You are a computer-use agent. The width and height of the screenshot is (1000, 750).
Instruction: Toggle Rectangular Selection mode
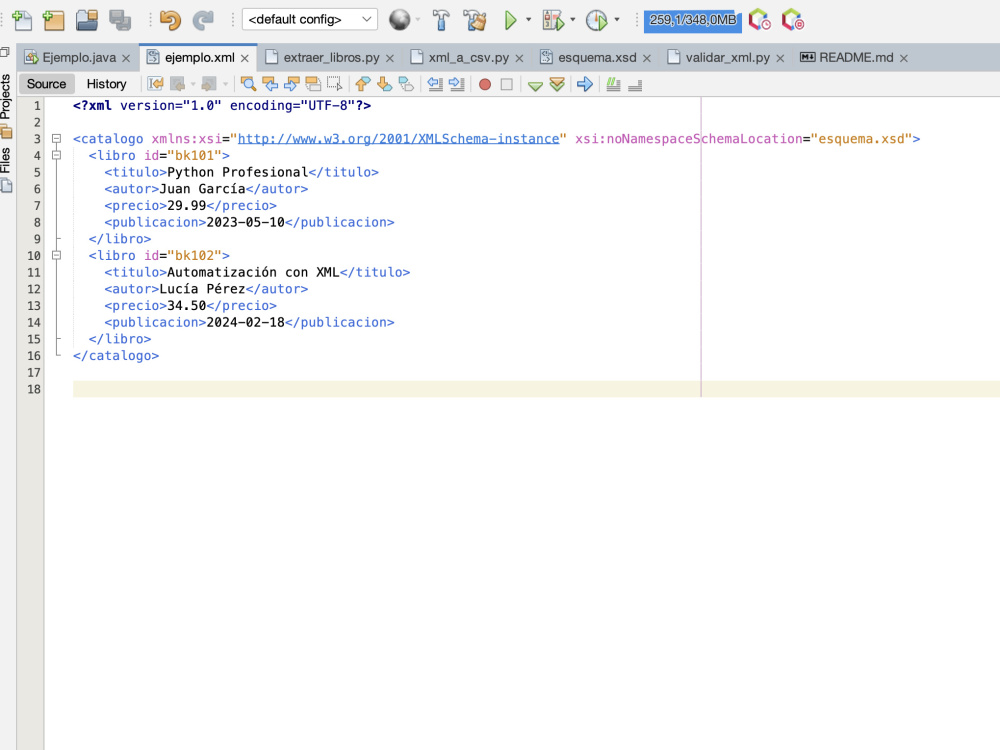335,84
